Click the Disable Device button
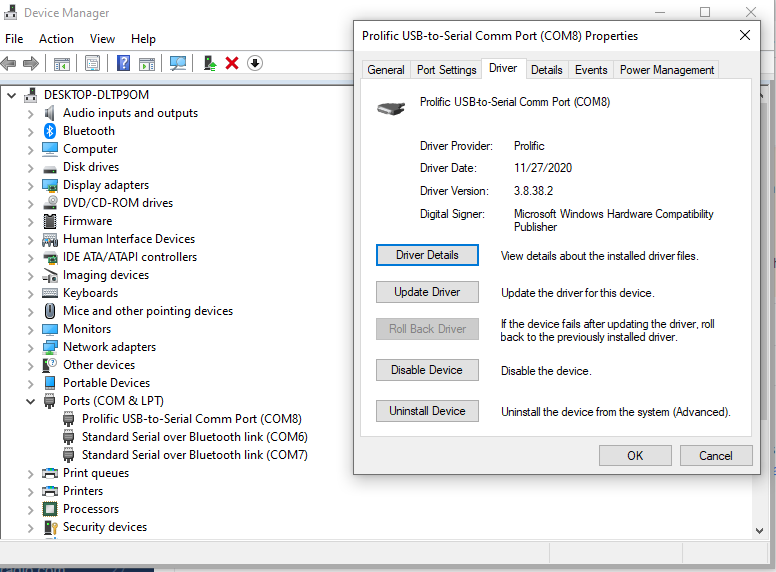Image resolution: width=776 pixels, height=572 pixels. (427, 370)
